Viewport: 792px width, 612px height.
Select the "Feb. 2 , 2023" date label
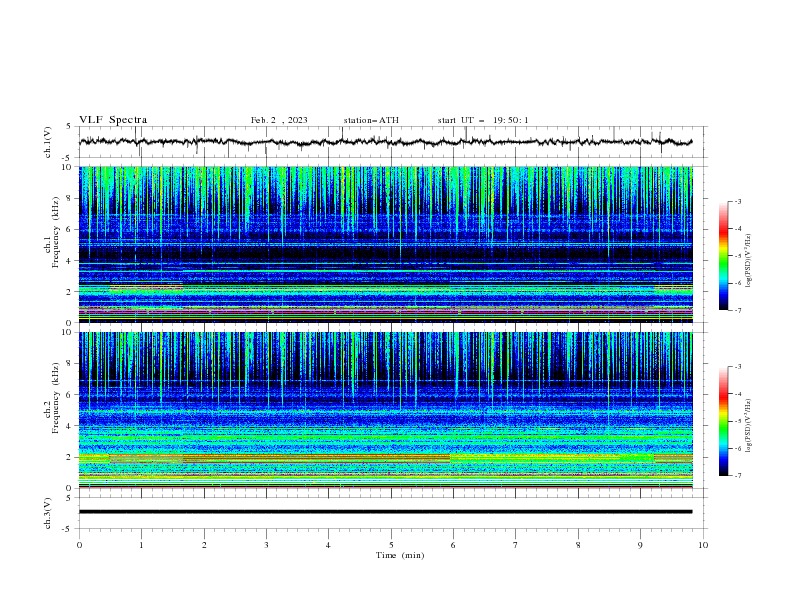click(279, 120)
